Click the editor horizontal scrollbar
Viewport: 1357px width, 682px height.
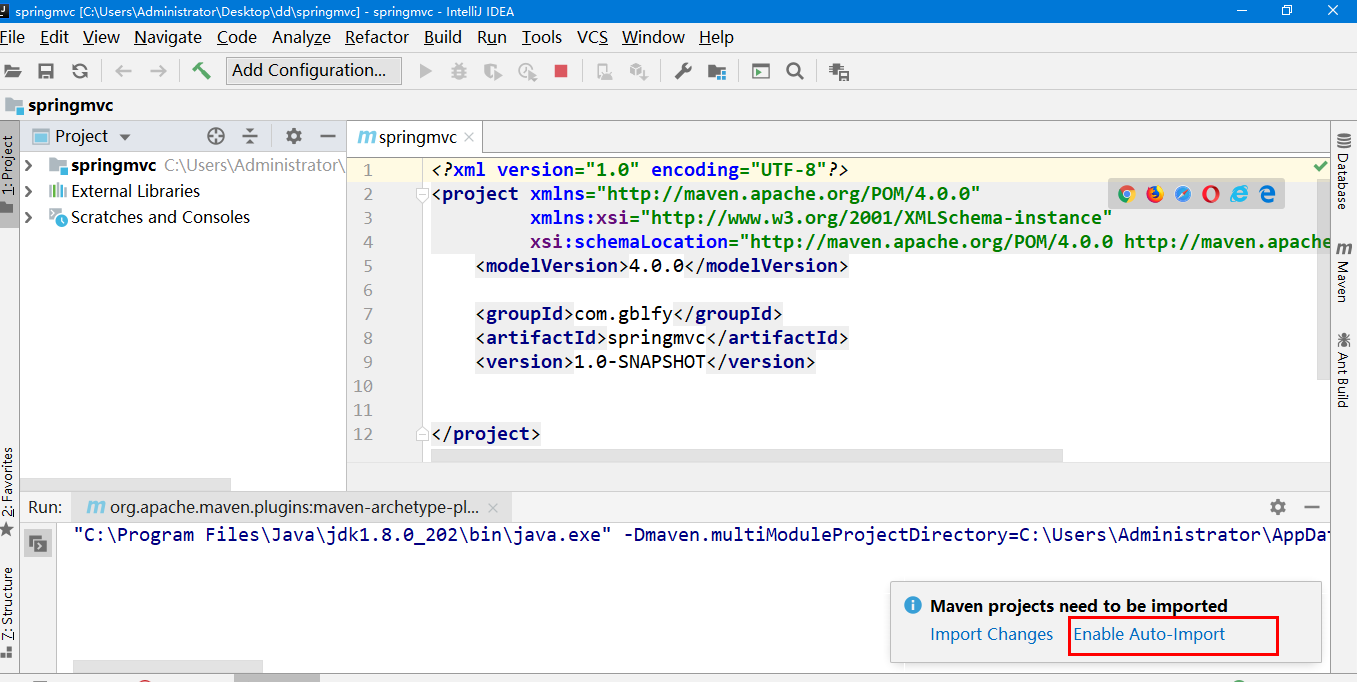click(746, 456)
